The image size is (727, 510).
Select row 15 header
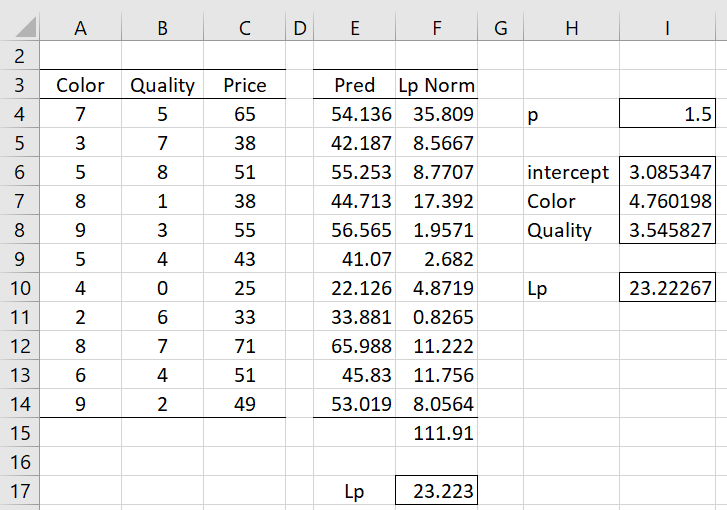[19, 433]
